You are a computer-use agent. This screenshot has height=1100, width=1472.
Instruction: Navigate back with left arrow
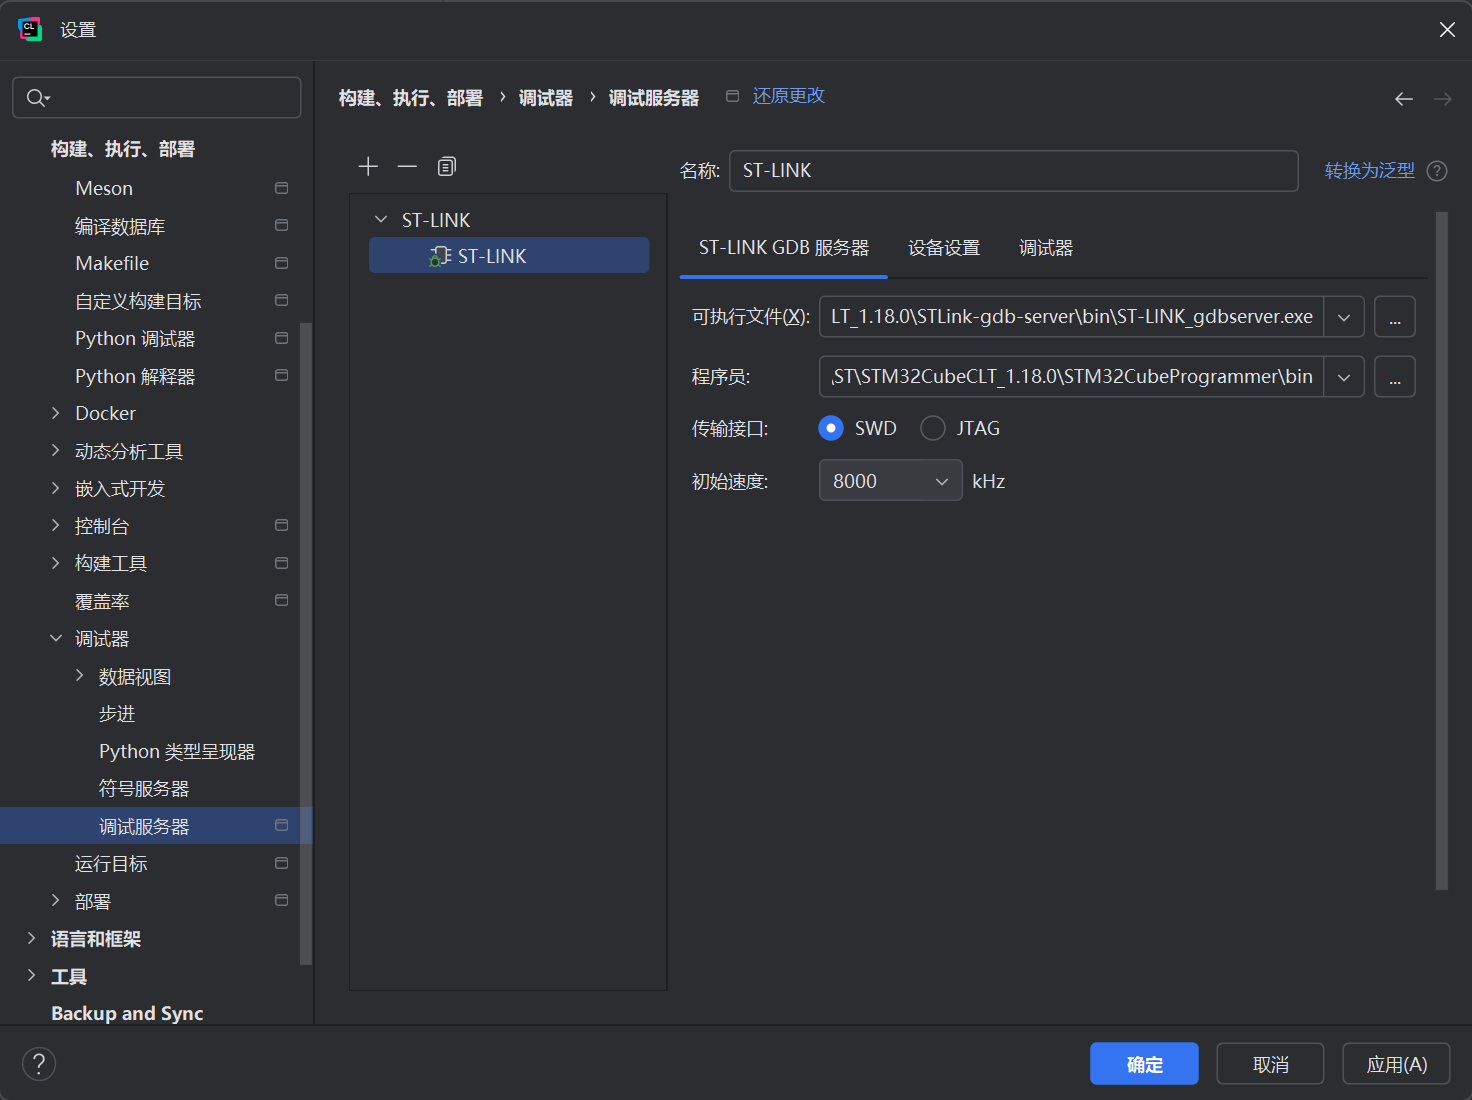1404,98
